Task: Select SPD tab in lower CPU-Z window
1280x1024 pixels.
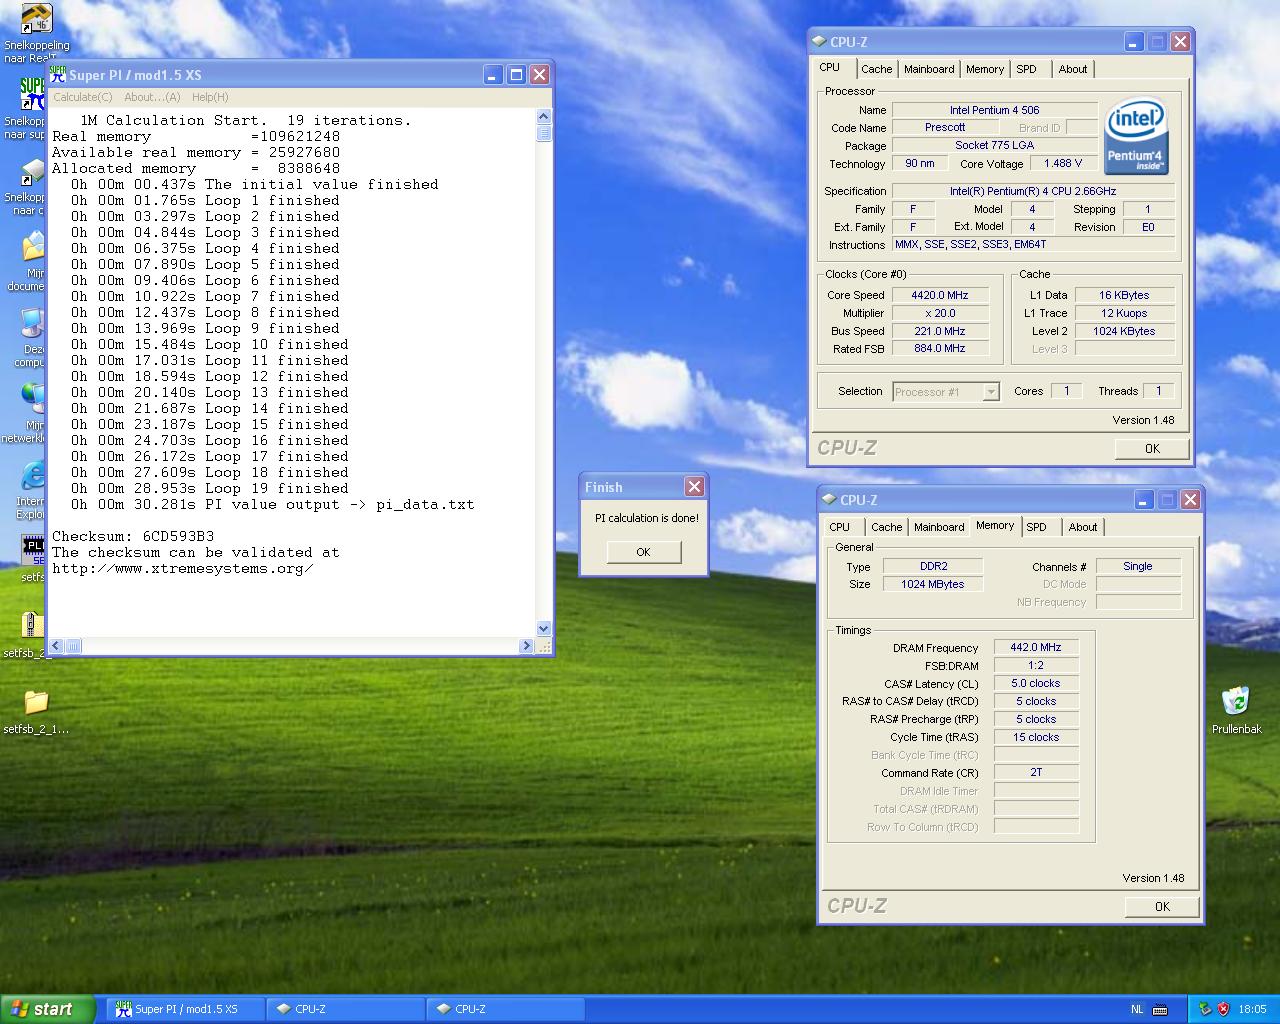Action: click(x=1037, y=527)
